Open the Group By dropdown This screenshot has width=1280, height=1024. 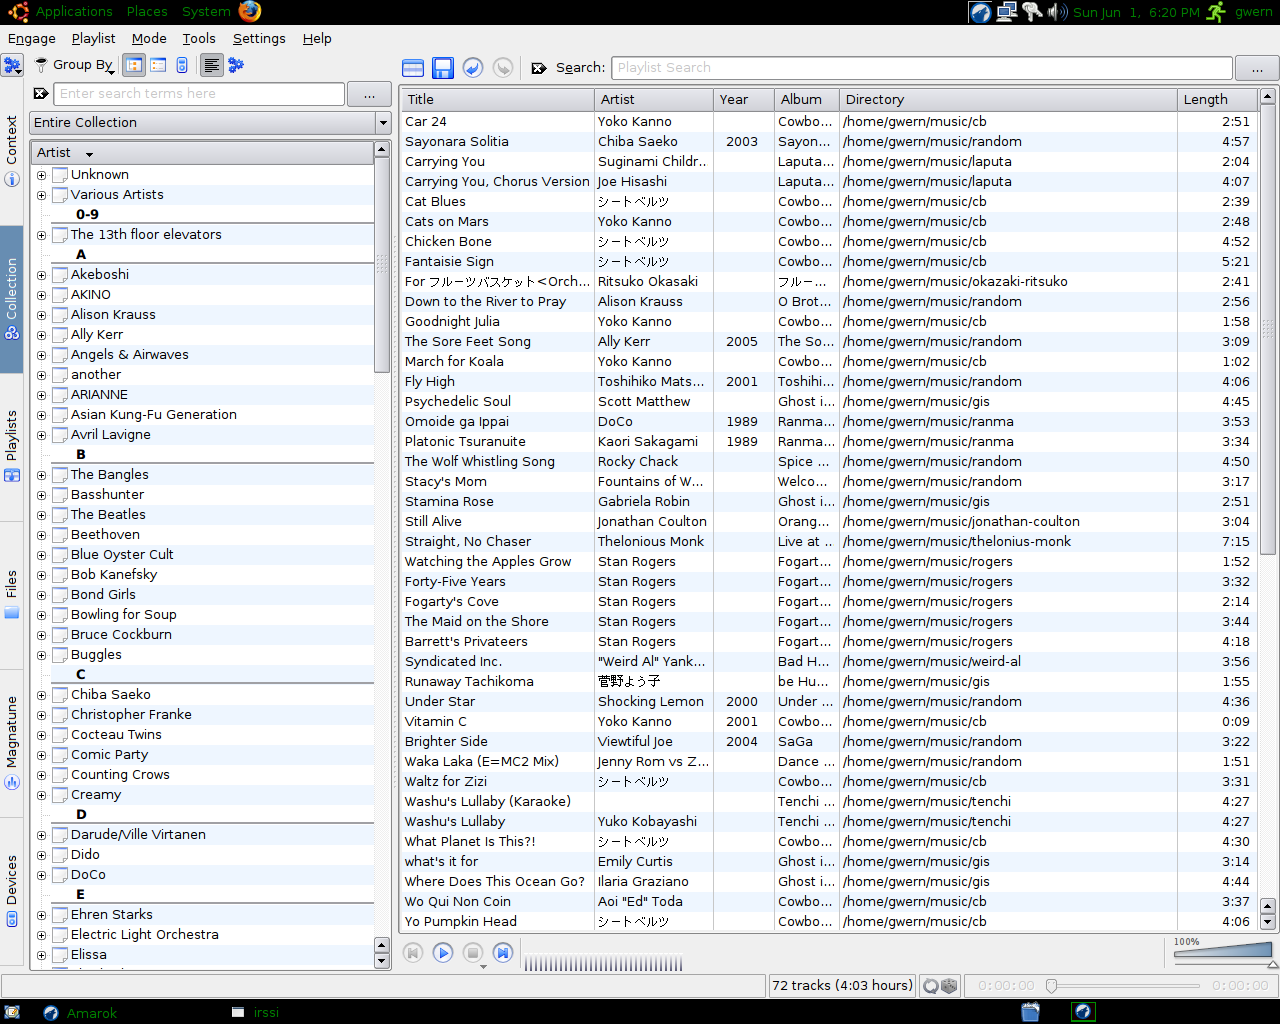[84, 65]
